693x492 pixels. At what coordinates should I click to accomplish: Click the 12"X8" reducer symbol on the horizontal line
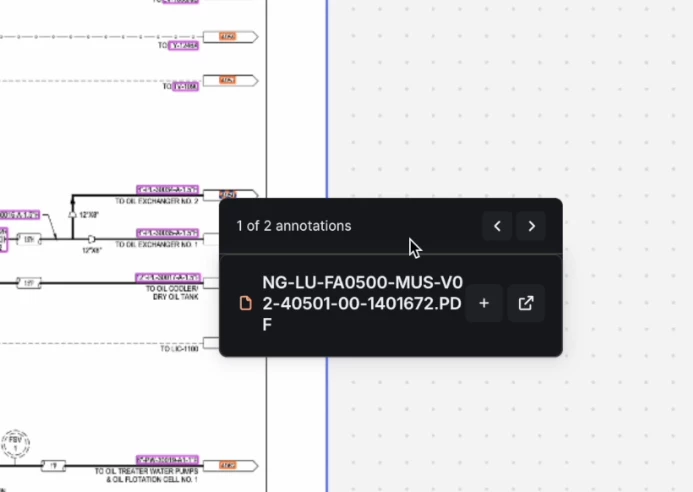click(x=91, y=239)
